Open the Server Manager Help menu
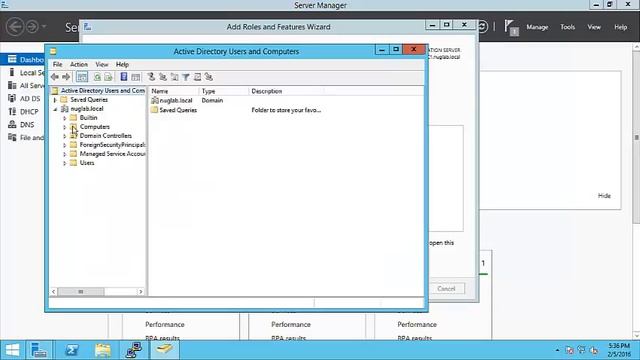The width and height of the screenshot is (640, 360). [x=620, y=27]
